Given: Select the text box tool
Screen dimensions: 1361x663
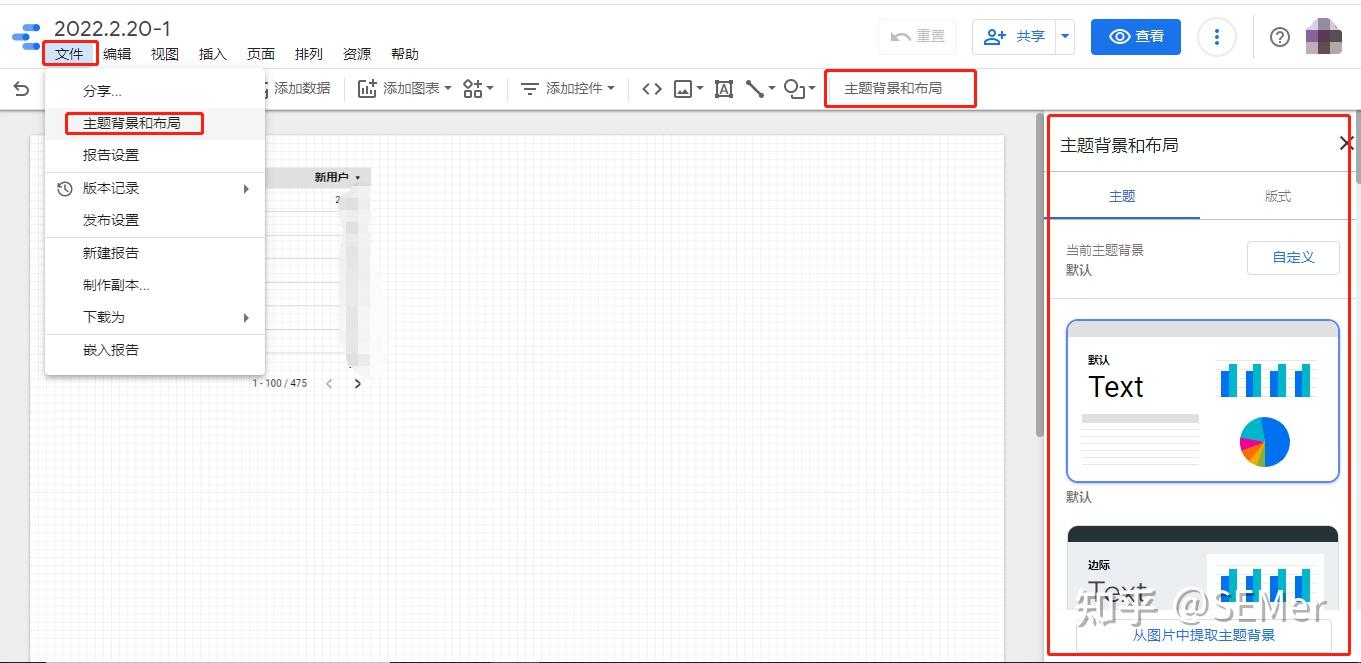Looking at the screenshot, I should [x=723, y=88].
